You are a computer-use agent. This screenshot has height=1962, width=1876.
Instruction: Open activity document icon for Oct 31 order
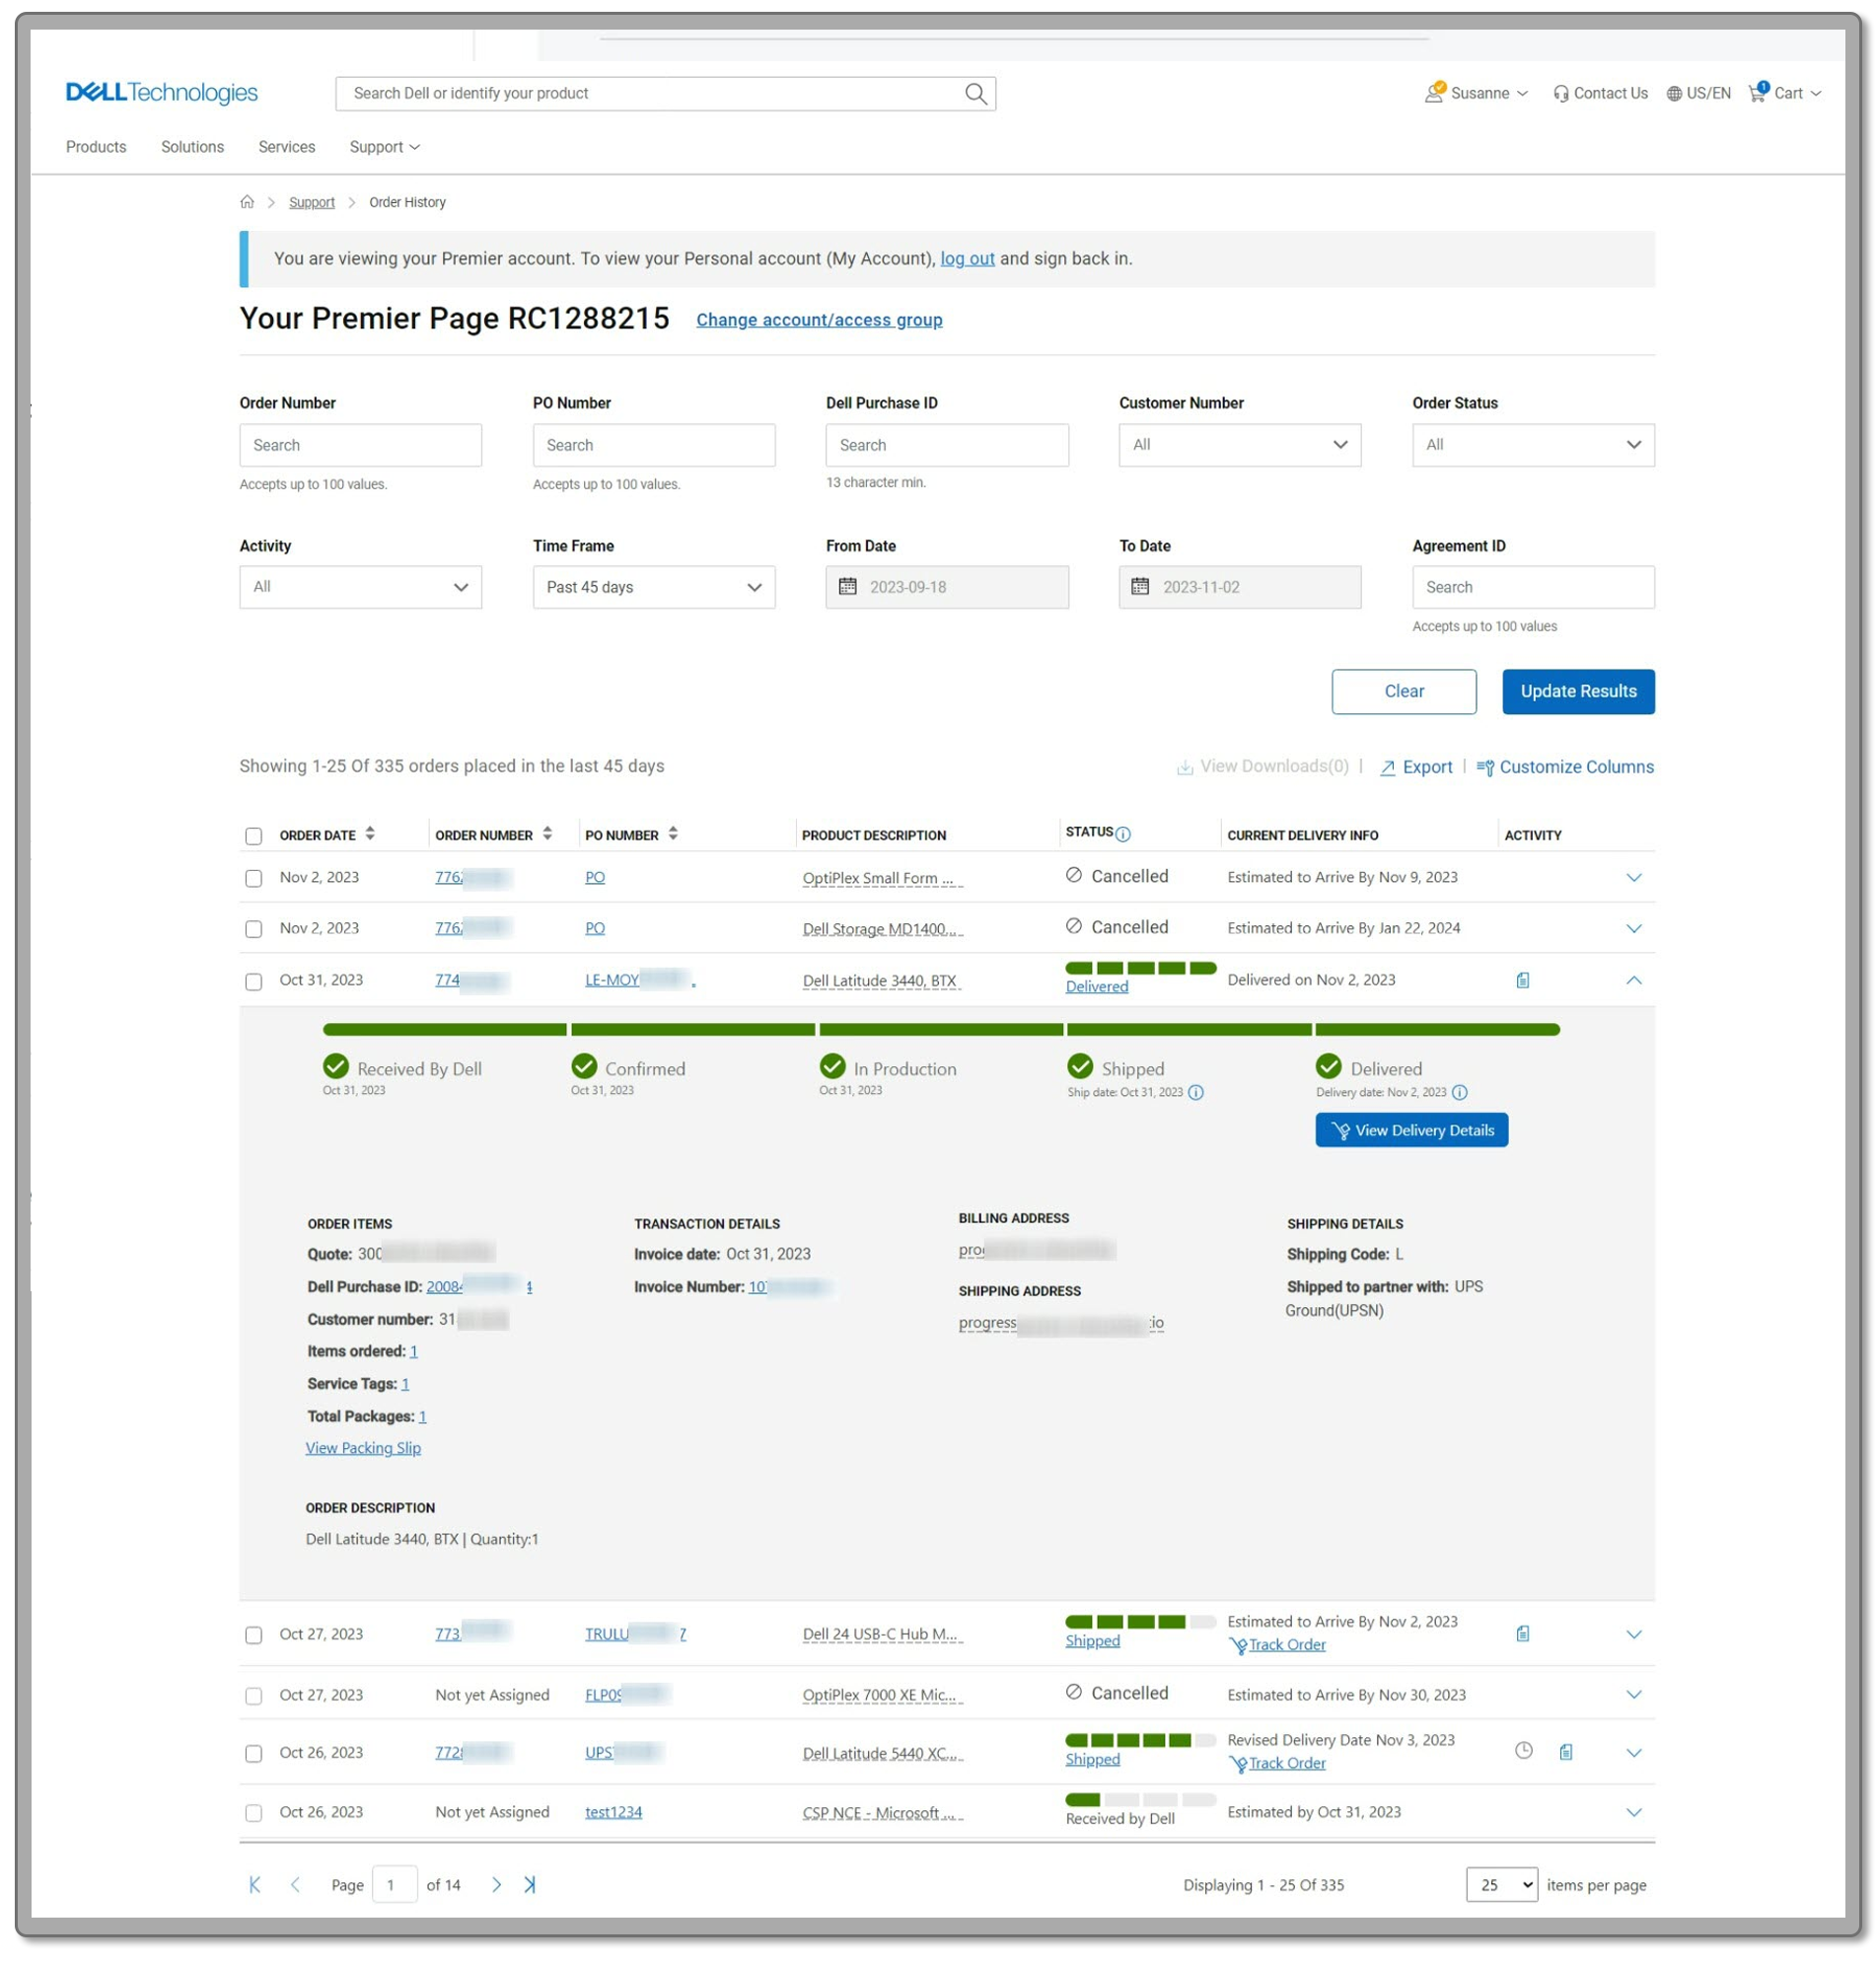point(1522,980)
